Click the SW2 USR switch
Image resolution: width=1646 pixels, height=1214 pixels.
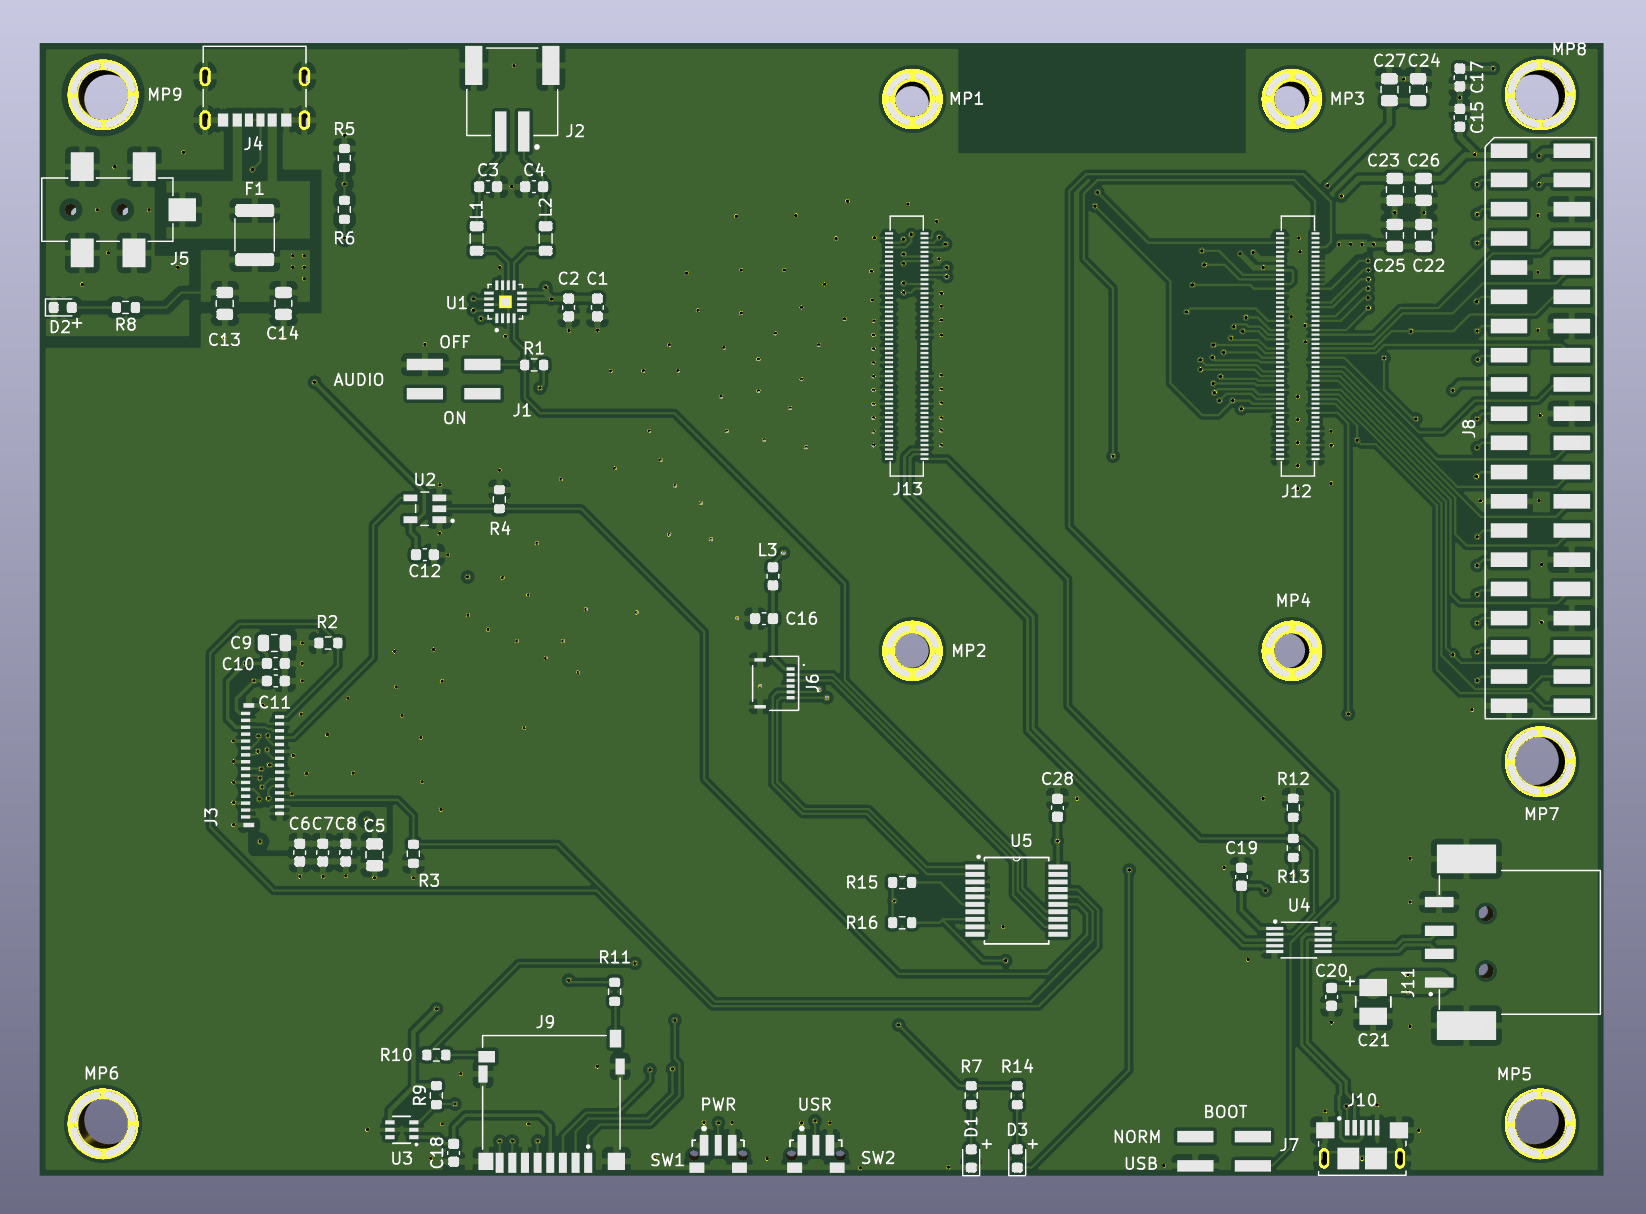tap(815, 1148)
